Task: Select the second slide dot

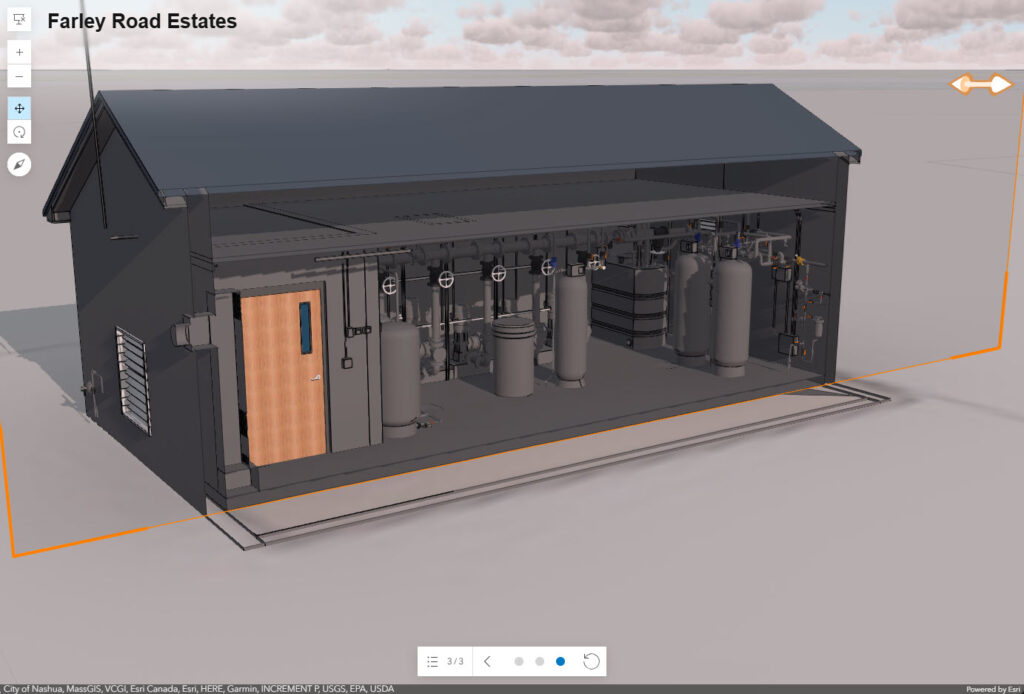Action: pos(539,661)
